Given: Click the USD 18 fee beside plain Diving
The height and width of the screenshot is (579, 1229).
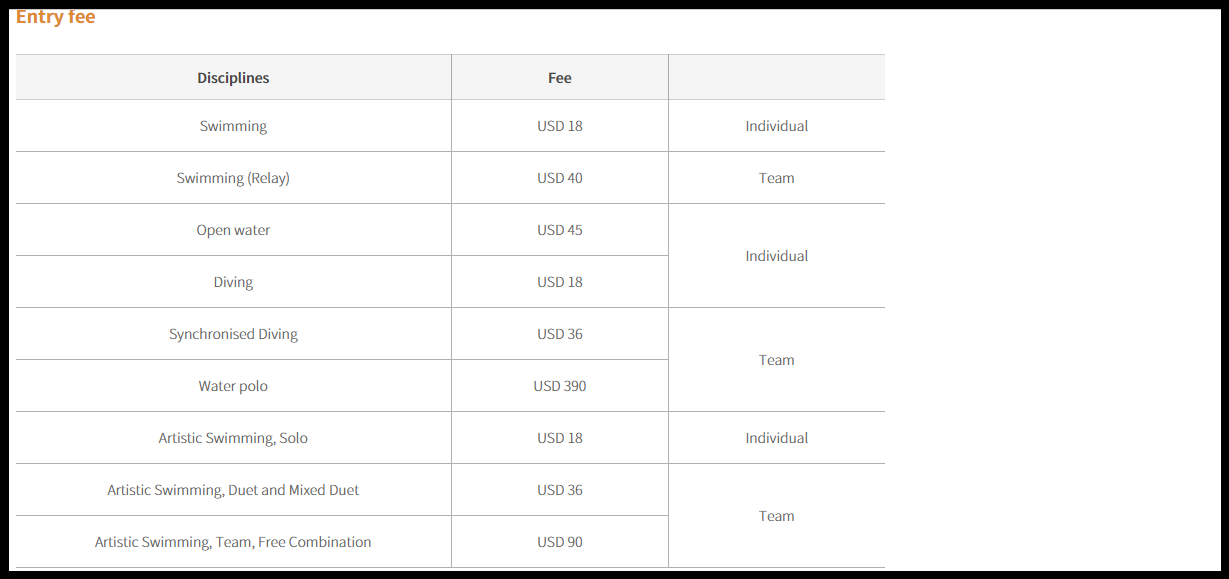Looking at the screenshot, I should click(x=560, y=282).
